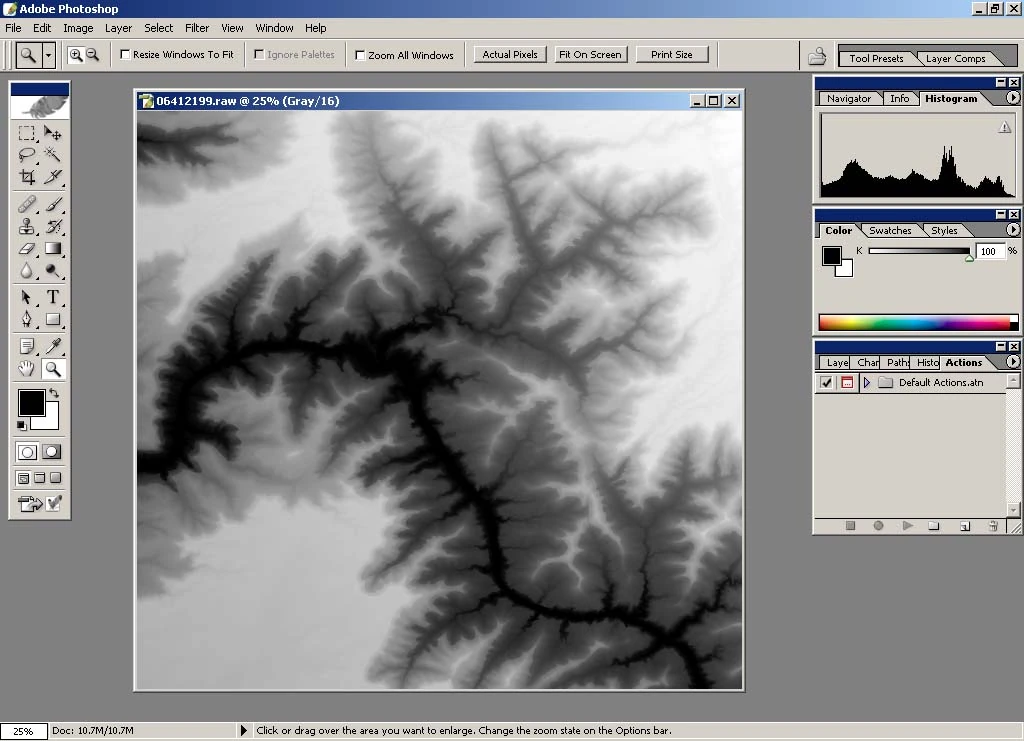The width and height of the screenshot is (1024, 741).
Task: Expand the Default Actions.atn set
Action: tap(867, 382)
